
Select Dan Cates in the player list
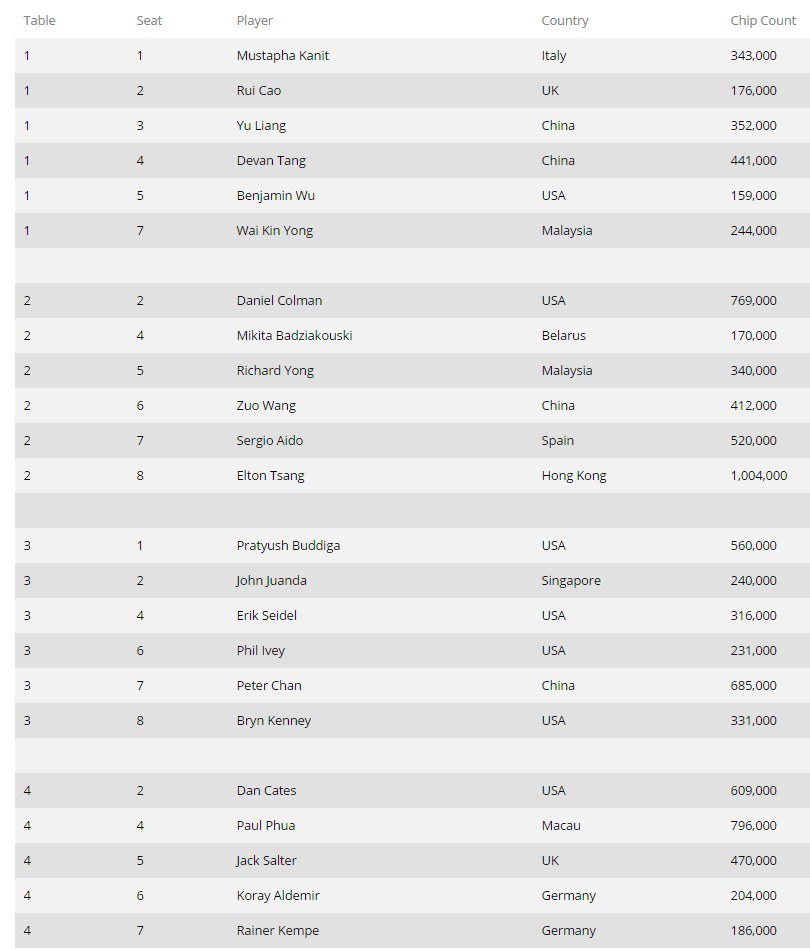click(x=266, y=790)
